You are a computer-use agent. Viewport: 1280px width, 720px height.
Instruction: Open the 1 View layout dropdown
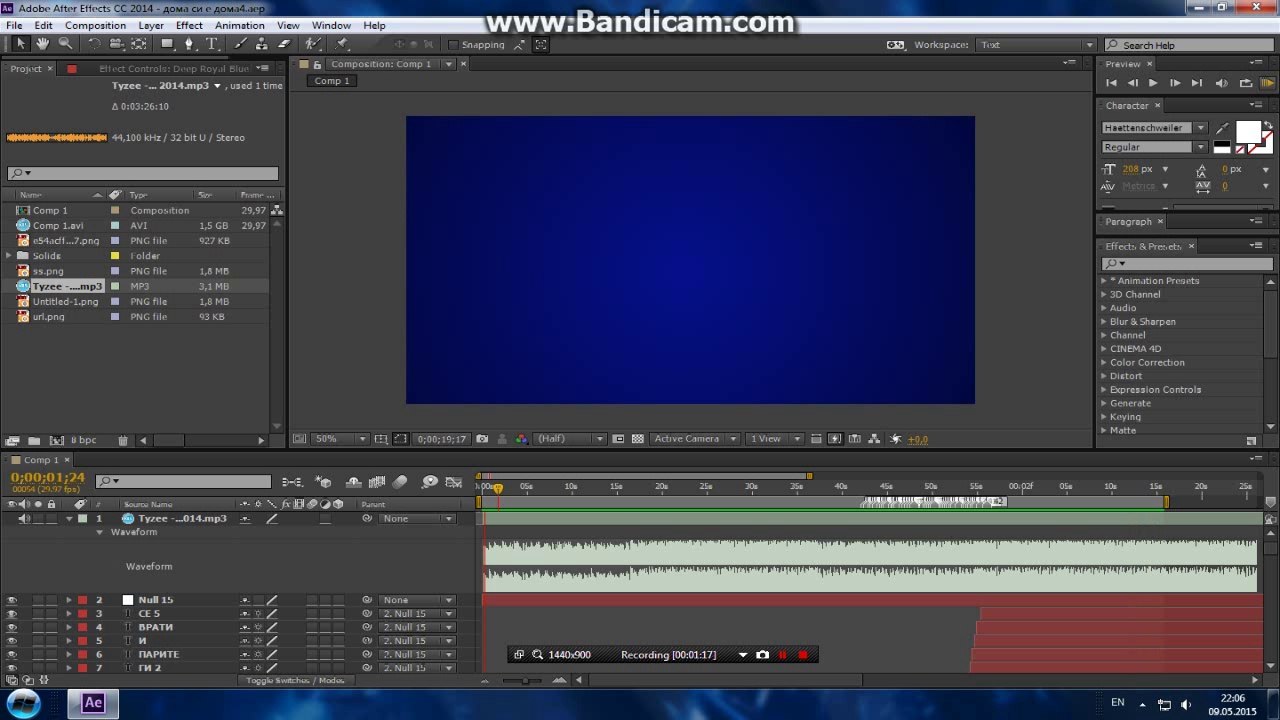coord(775,439)
